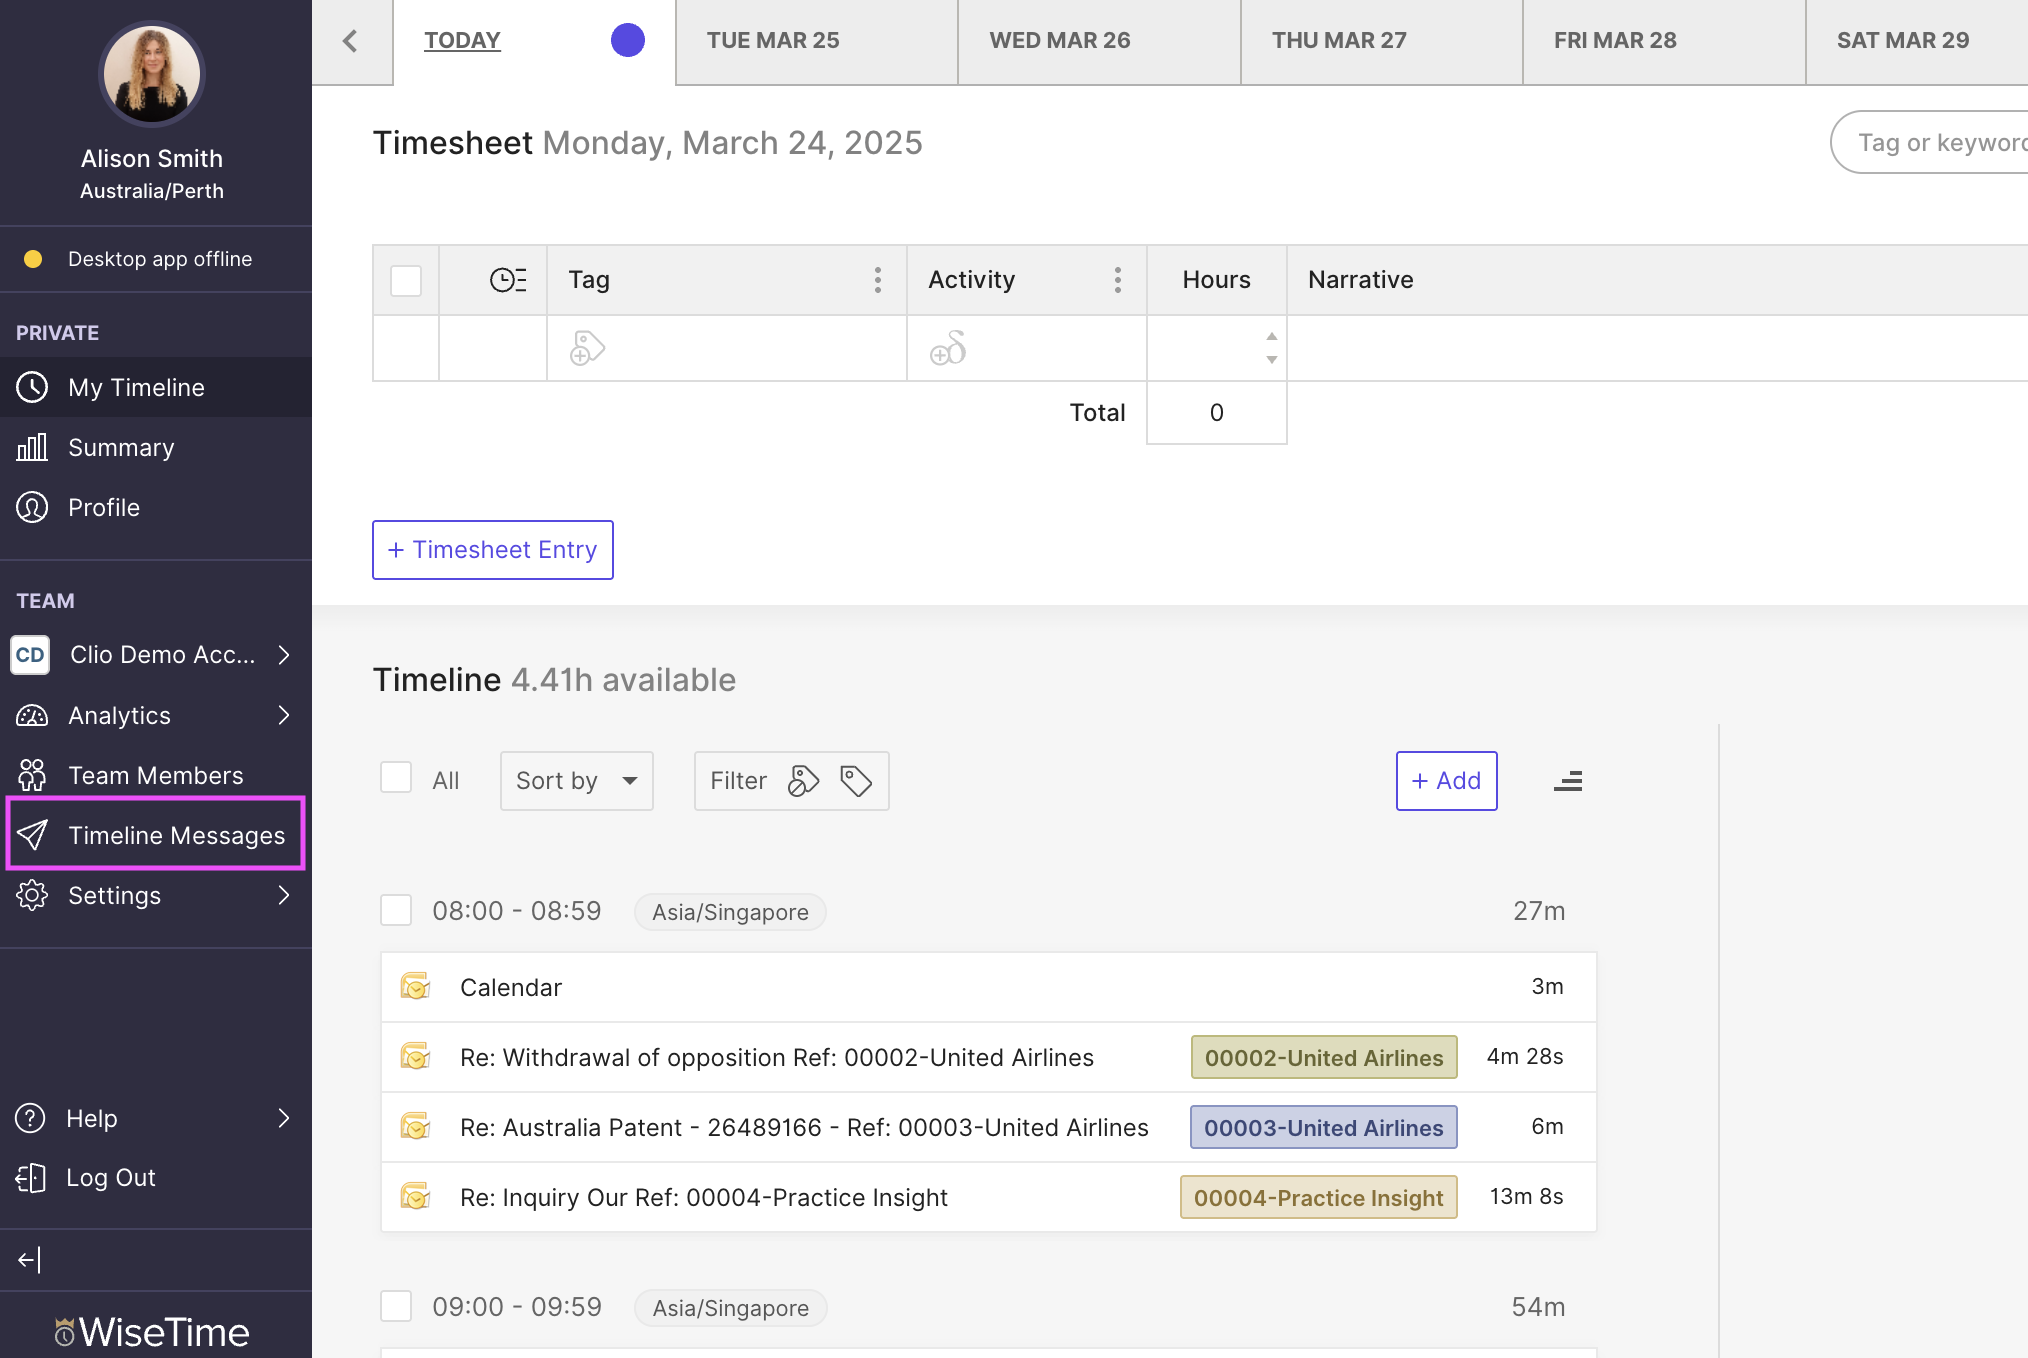Open the Filter control
Image resolution: width=2028 pixels, height=1358 pixels.
(791, 781)
